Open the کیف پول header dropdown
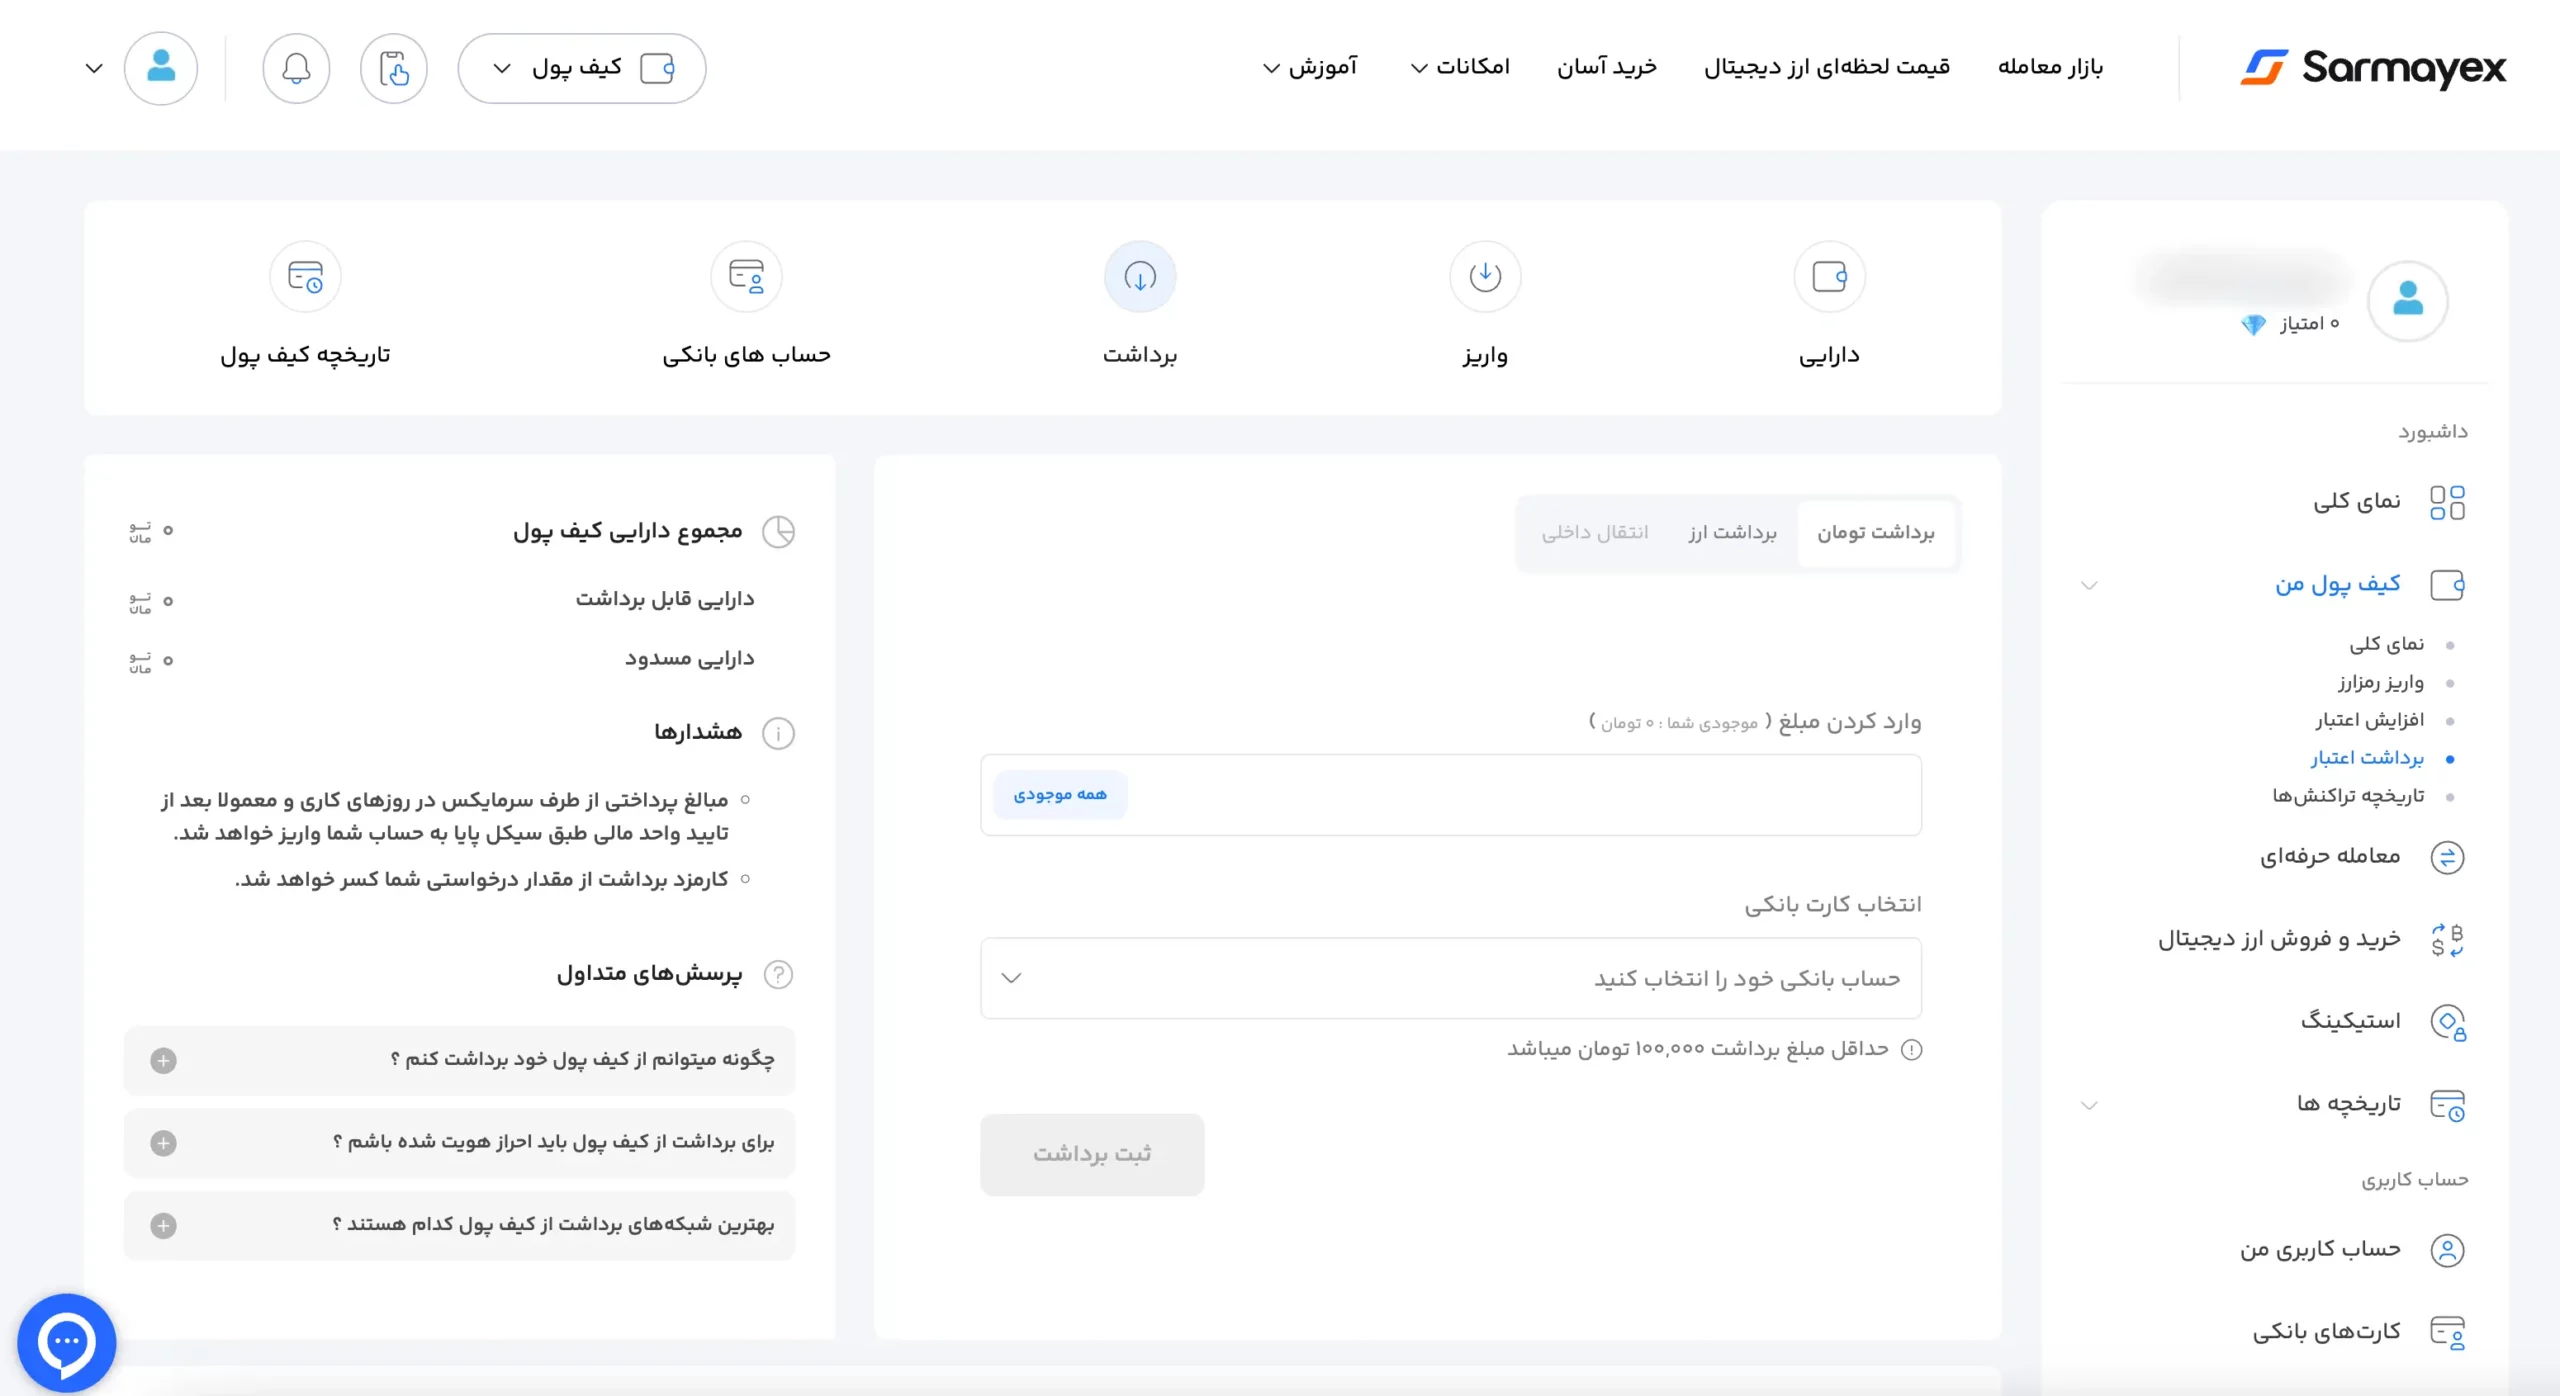The height and width of the screenshot is (1396, 2560). tap(582, 68)
